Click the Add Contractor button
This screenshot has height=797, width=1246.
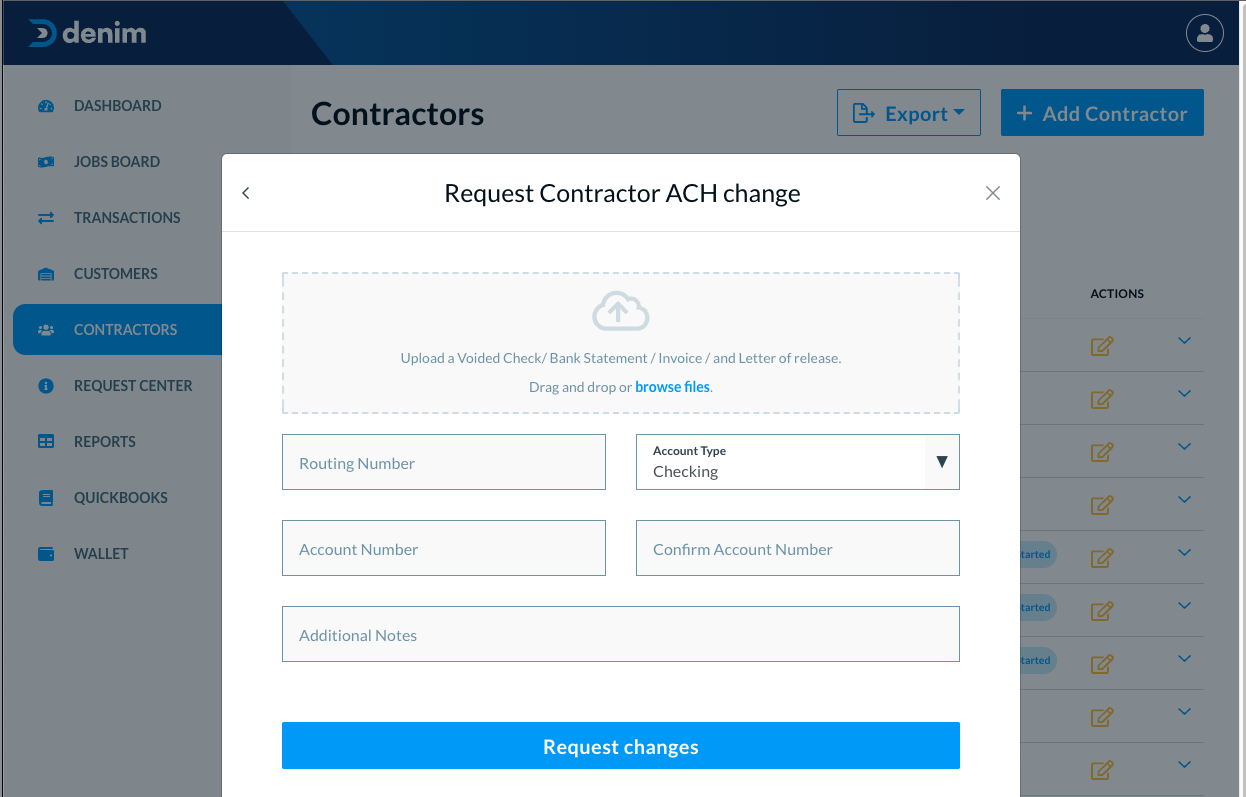1102,113
